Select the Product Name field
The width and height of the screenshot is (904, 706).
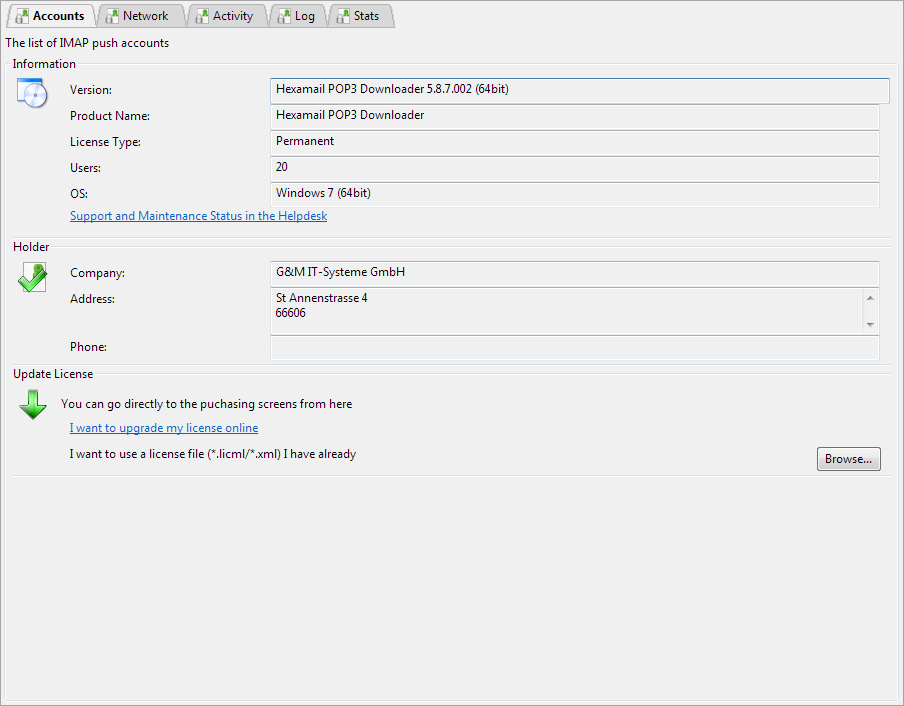(574, 116)
